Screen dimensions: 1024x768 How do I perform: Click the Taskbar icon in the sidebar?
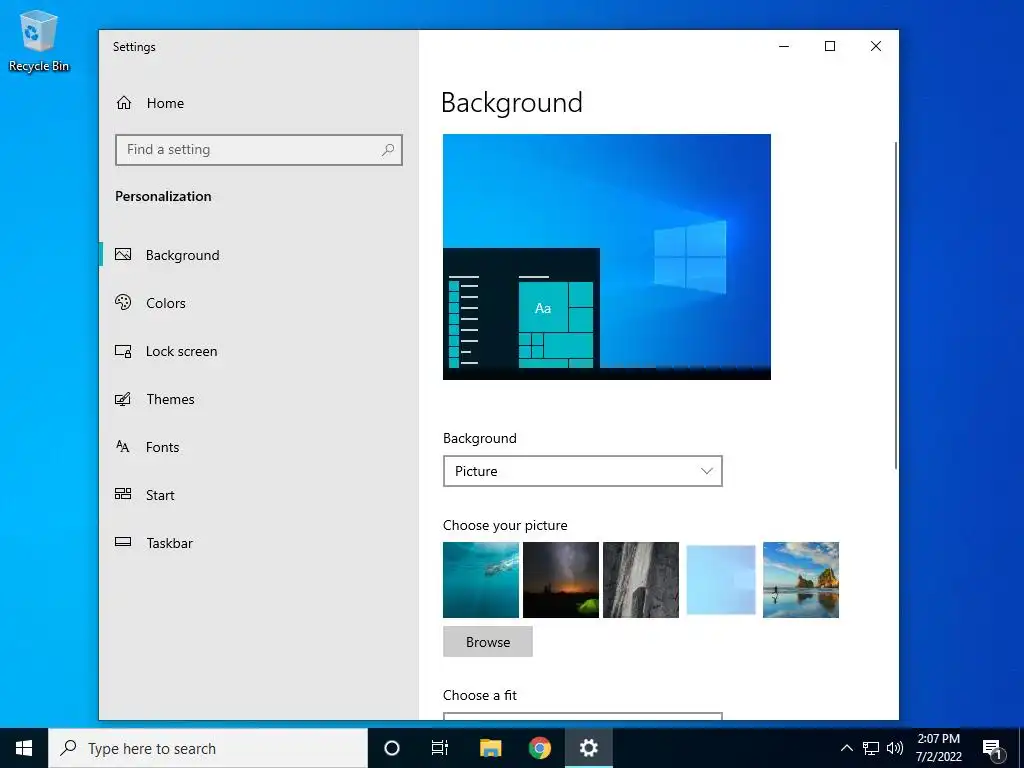pos(123,542)
